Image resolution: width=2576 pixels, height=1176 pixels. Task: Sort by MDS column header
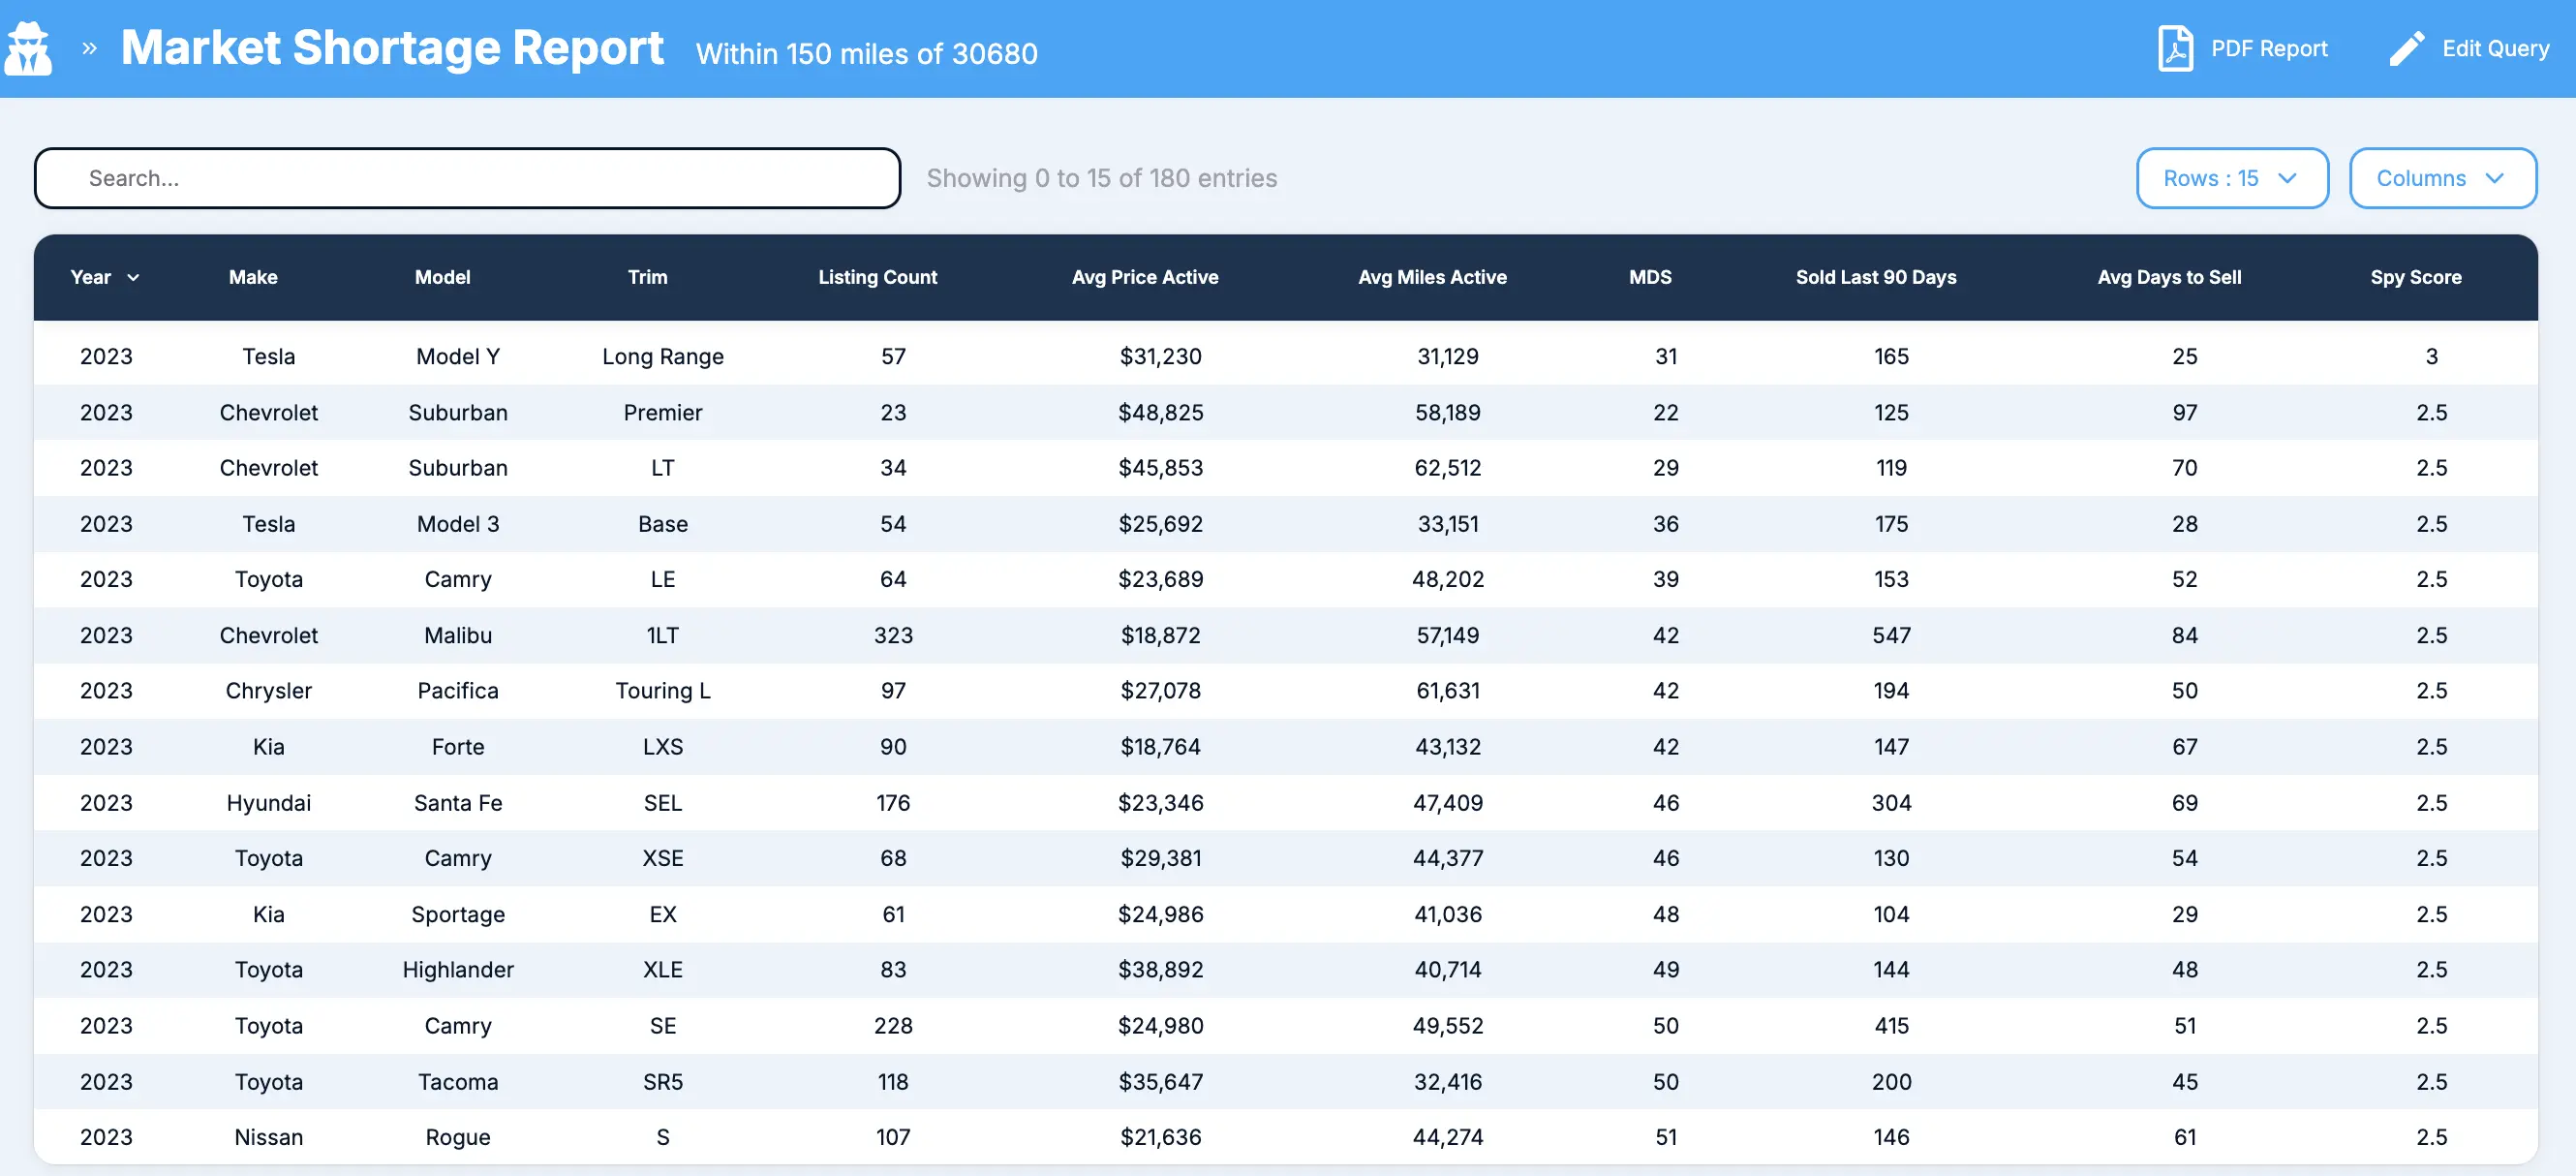(x=1650, y=277)
